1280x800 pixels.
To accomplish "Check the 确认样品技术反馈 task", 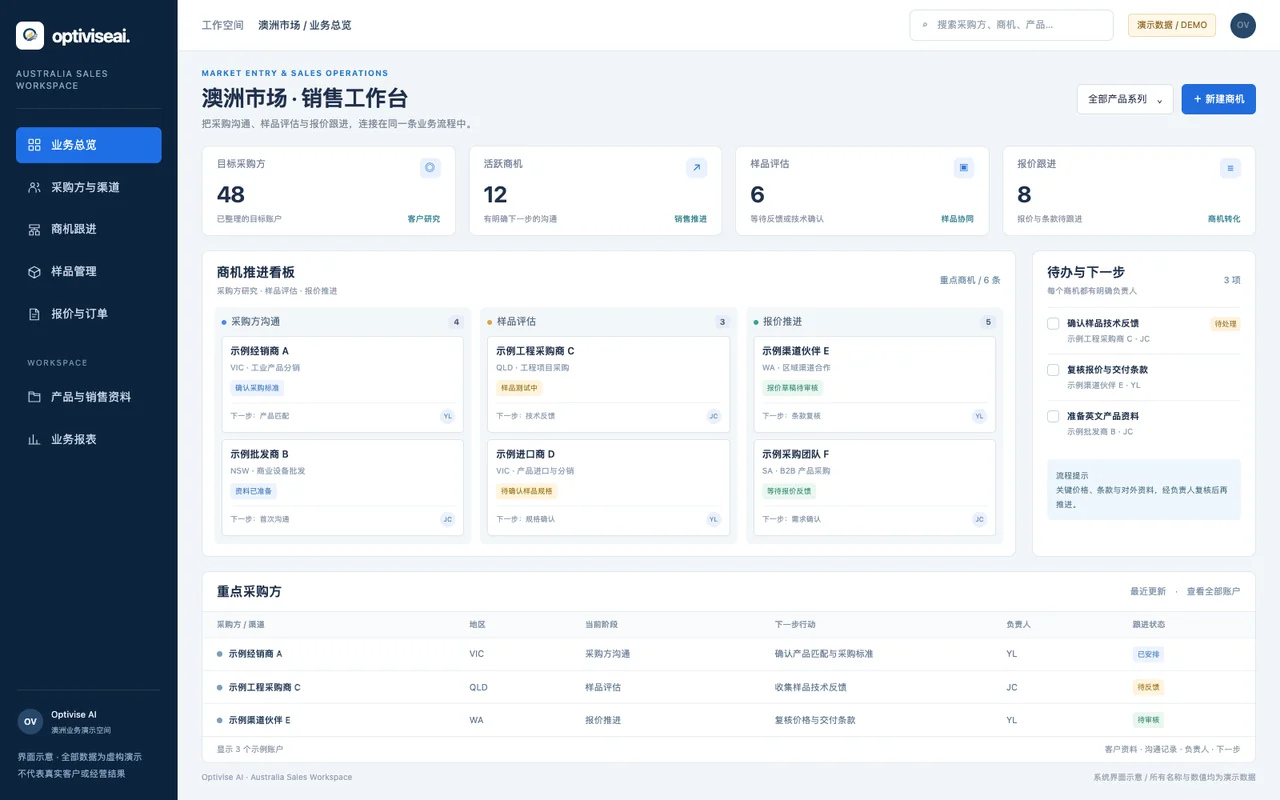I will pyautogui.click(x=1053, y=323).
